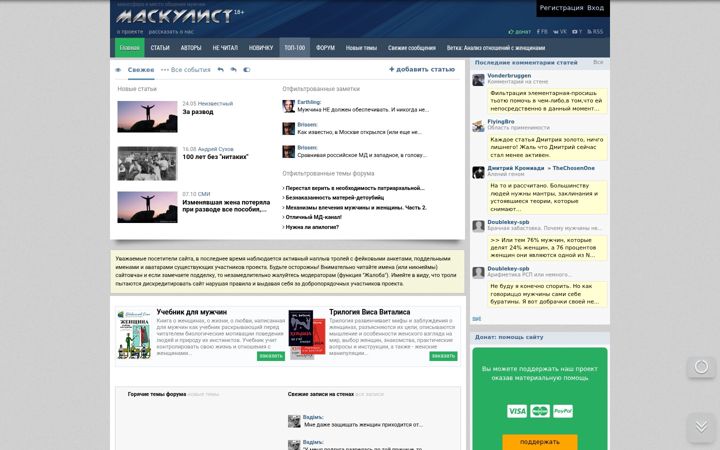Click the Маскулист site logo
This screenshot has width=720, height=450.
tap(175, 17)
